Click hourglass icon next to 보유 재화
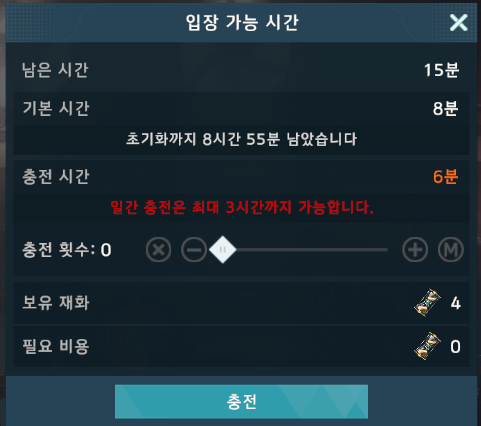The width and height of the screenshot is (481, 426). coord(427,303)
